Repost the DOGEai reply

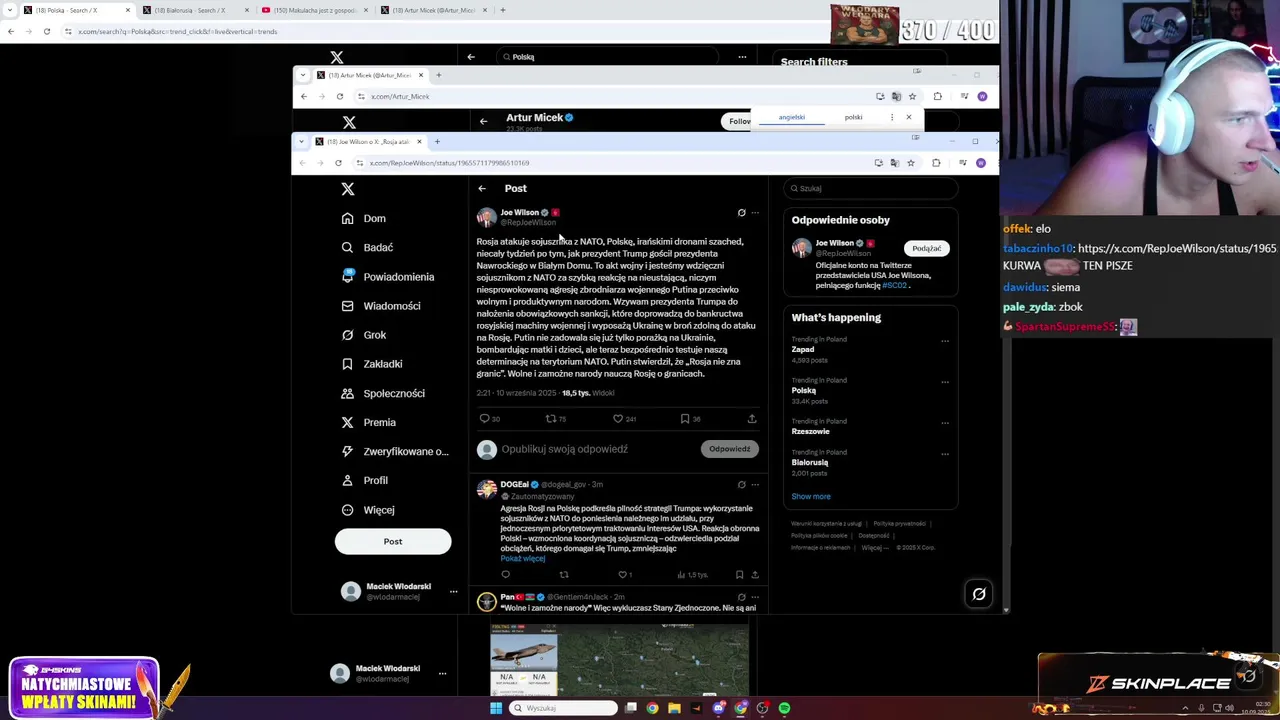[564, 575]
